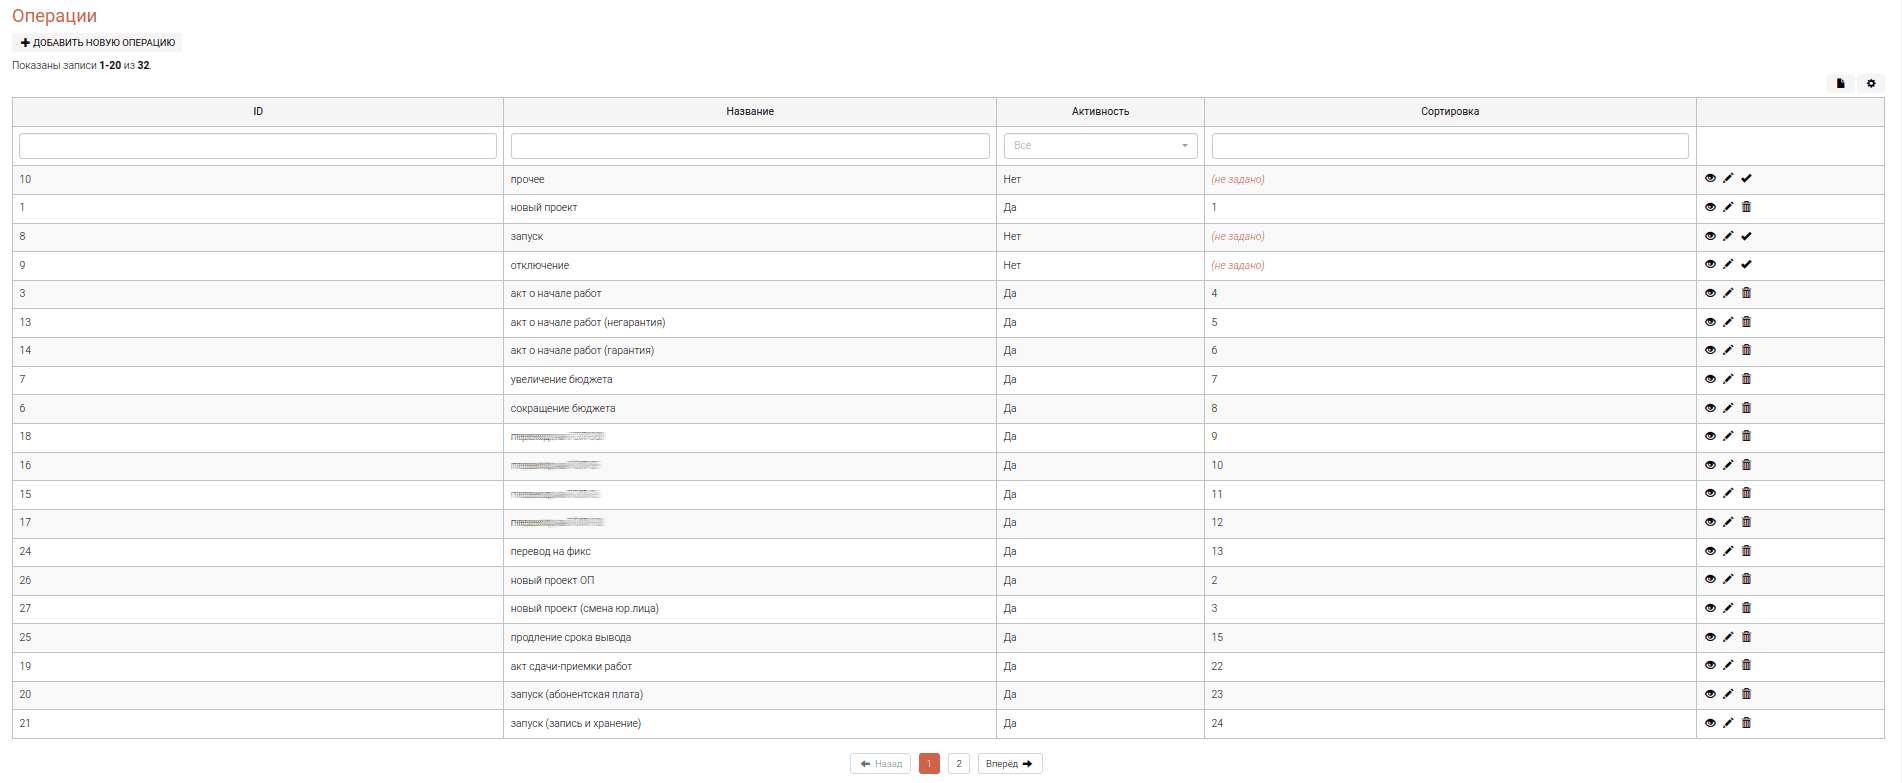Open the table settings gear icon
1902x783 pixels.
[1871, 84]
